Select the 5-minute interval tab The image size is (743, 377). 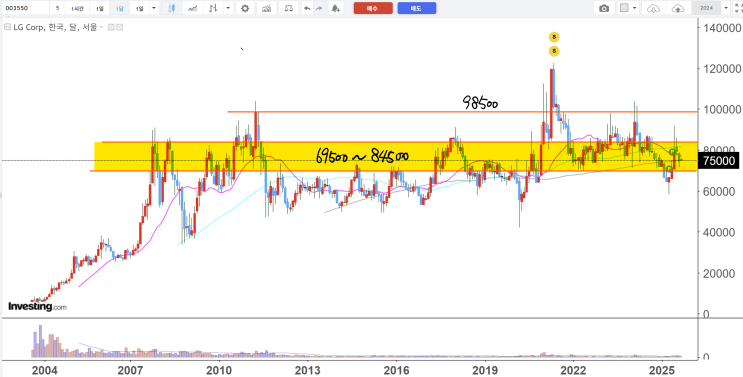coord(57,8)
